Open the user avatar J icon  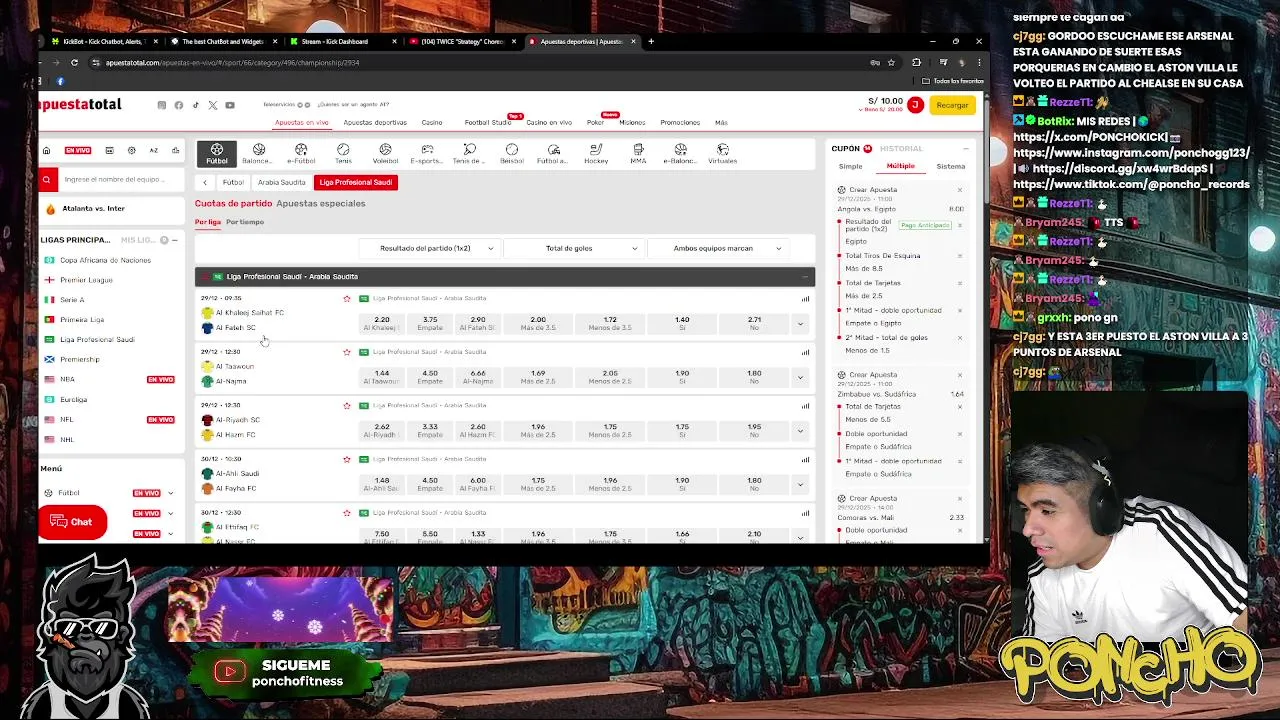(x=915, y=104)
